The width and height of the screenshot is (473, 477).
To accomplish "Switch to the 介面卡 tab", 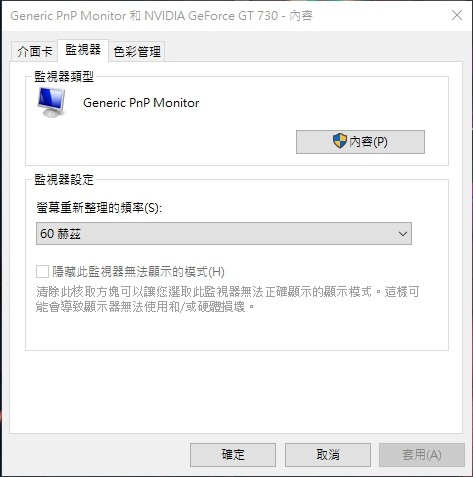I will pos(35,51).
